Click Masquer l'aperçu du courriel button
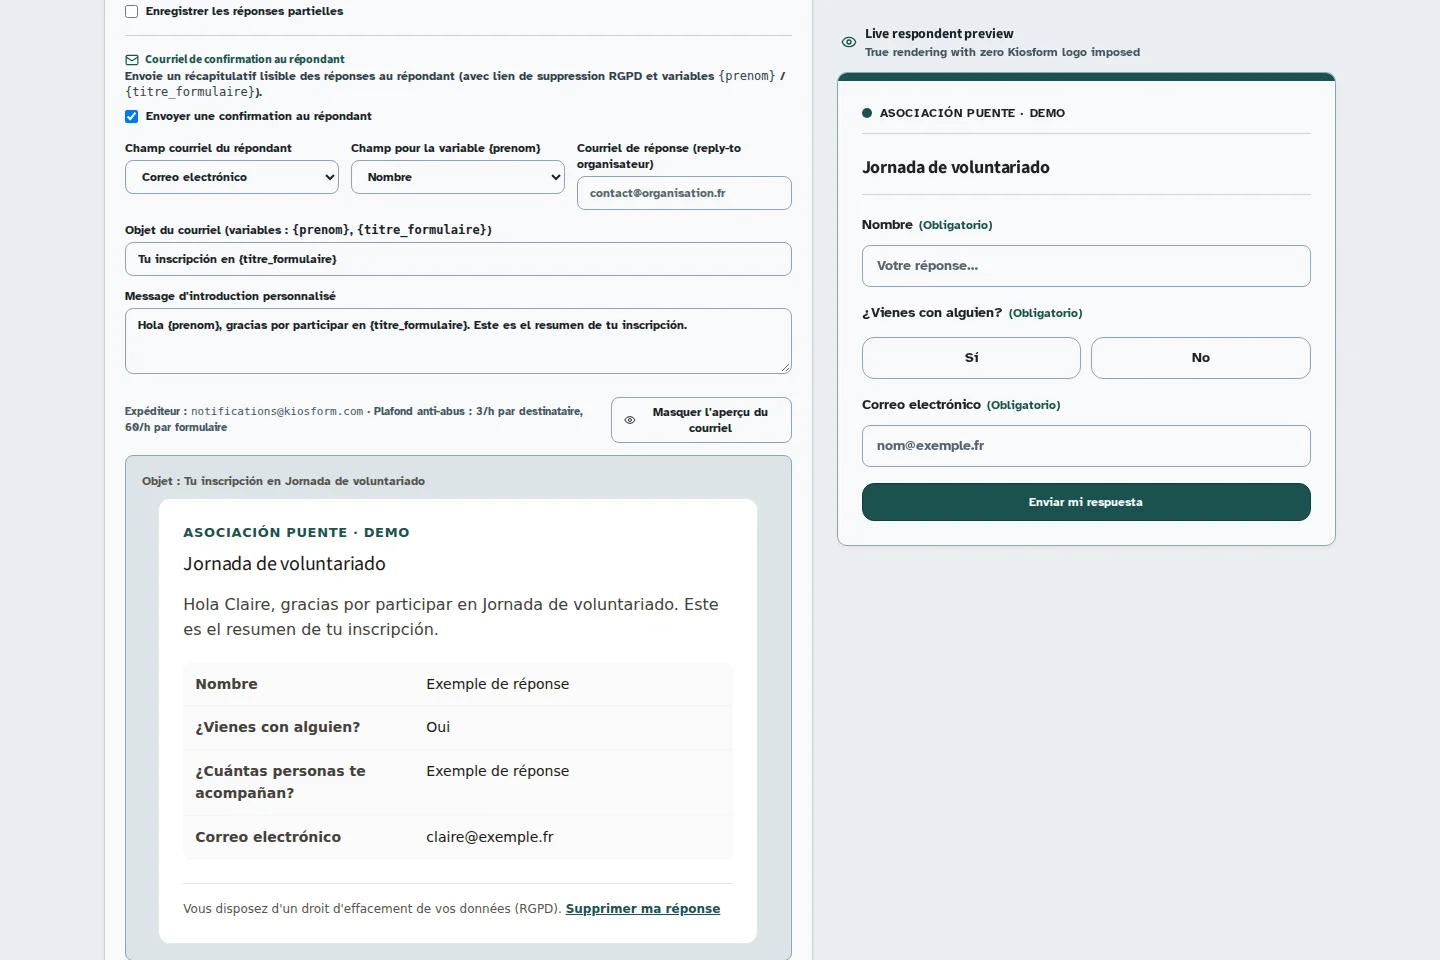Viewport: 1440px width, 960px height. (x=701, y=420)
